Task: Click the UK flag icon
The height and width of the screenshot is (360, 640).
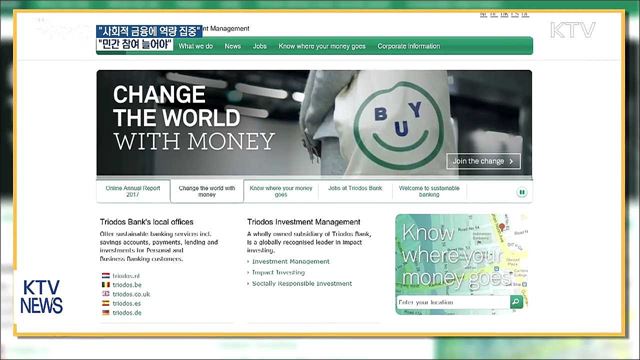Action: (106, 294)
